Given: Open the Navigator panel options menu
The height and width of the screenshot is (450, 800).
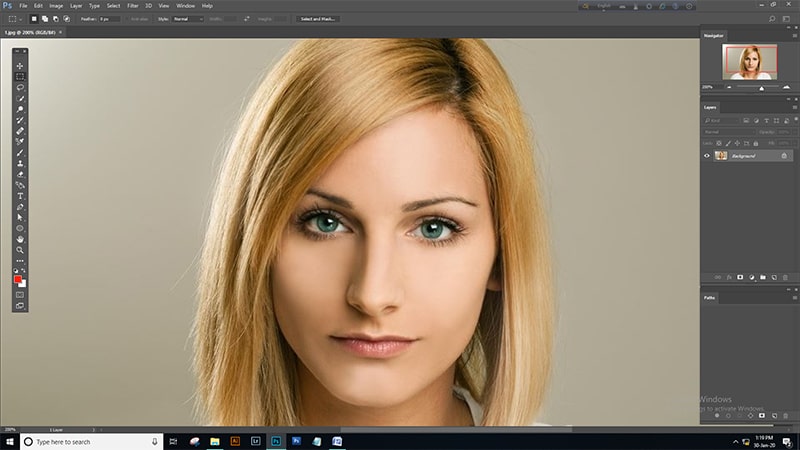Looking at the screenshot, I should click(794, 36).
